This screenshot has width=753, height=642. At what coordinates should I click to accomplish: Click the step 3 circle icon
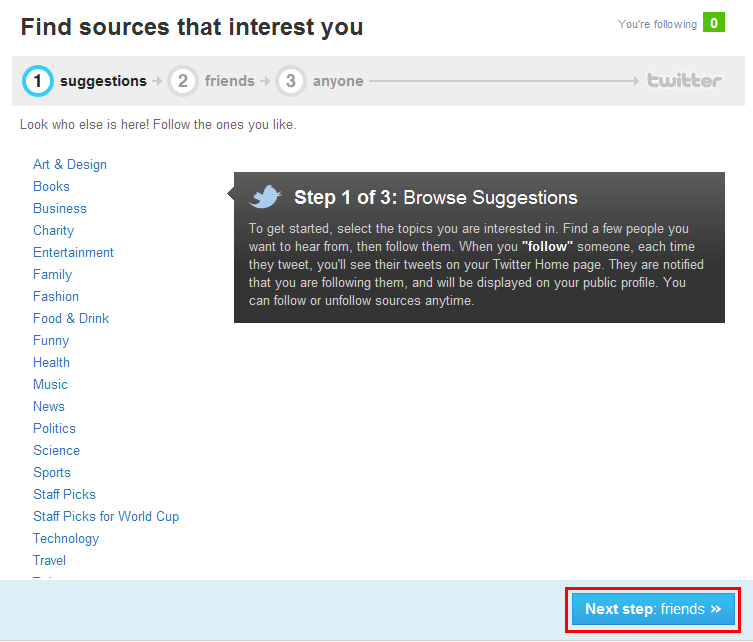pos(291,81)
